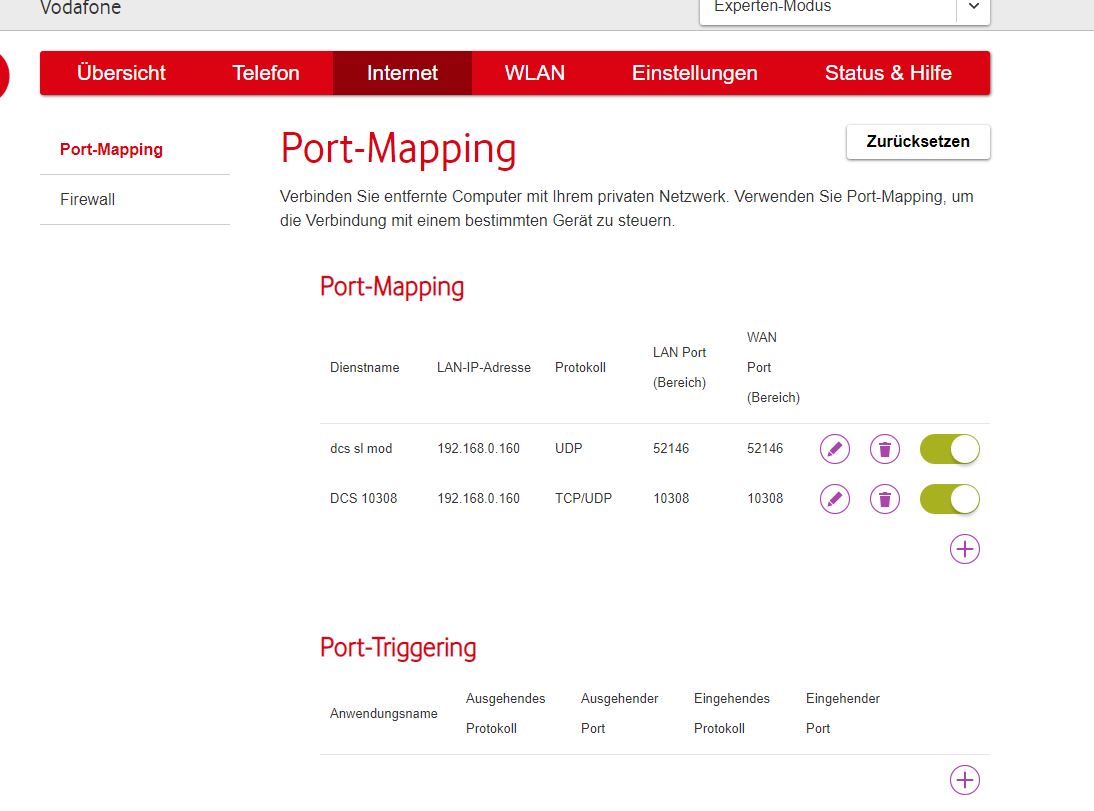Click the TCP/UDP protocol cell
Screen dimensions: 1094x811
(x=583, y=498)
